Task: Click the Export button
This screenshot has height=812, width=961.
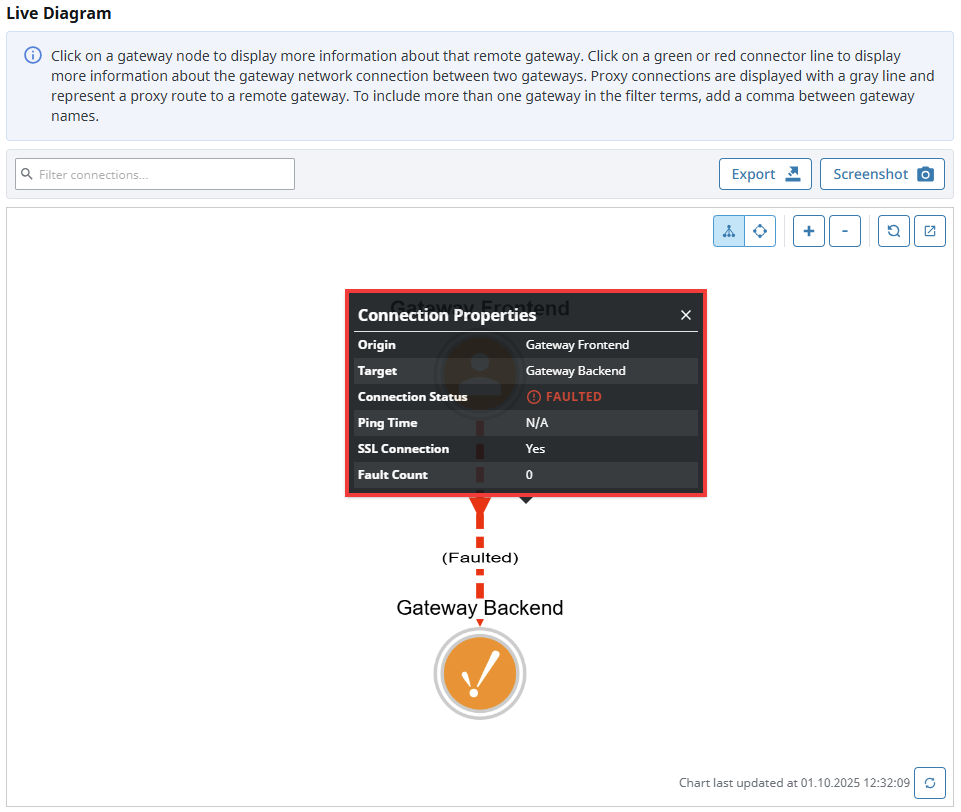Action: point(765,174)
